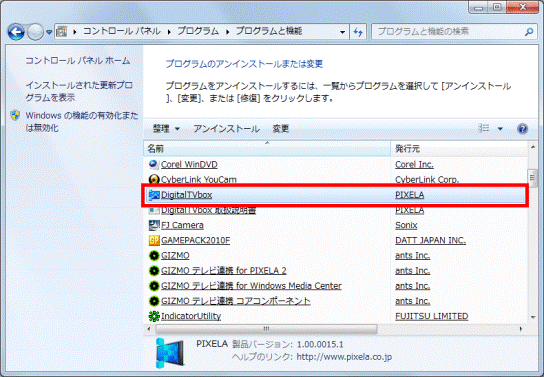Click the horizontal scrollbar thumb
This screenshot has height=377, width=544.
point(266,329)
